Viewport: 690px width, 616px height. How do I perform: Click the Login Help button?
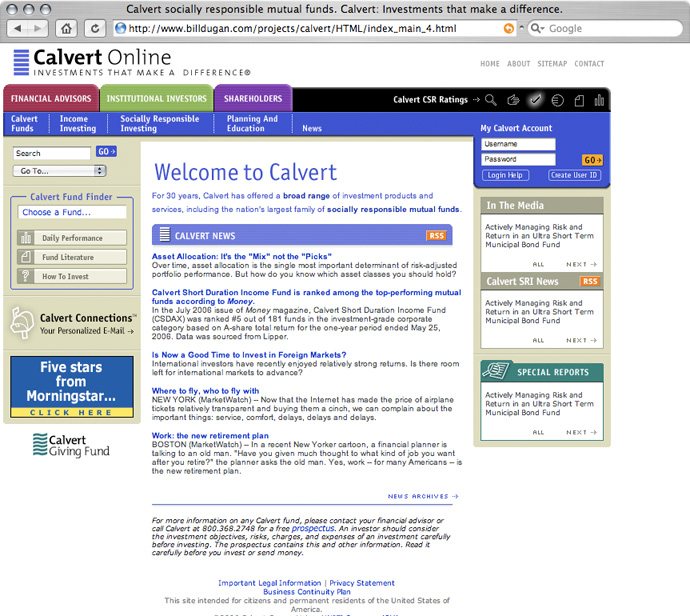[505, 175]
